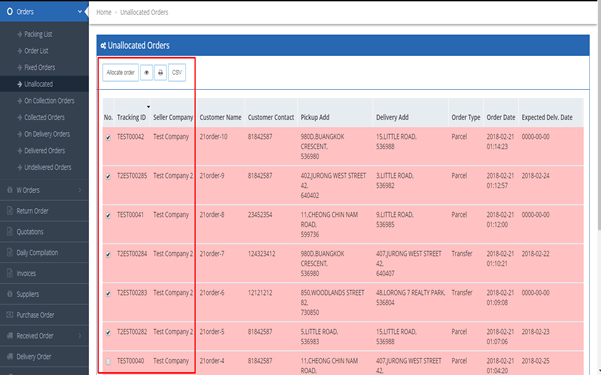The width and height of the screenshot is (601, 375).
Task: Uncheck the checkbox for T2EST00282
Action: coord(108,332)
